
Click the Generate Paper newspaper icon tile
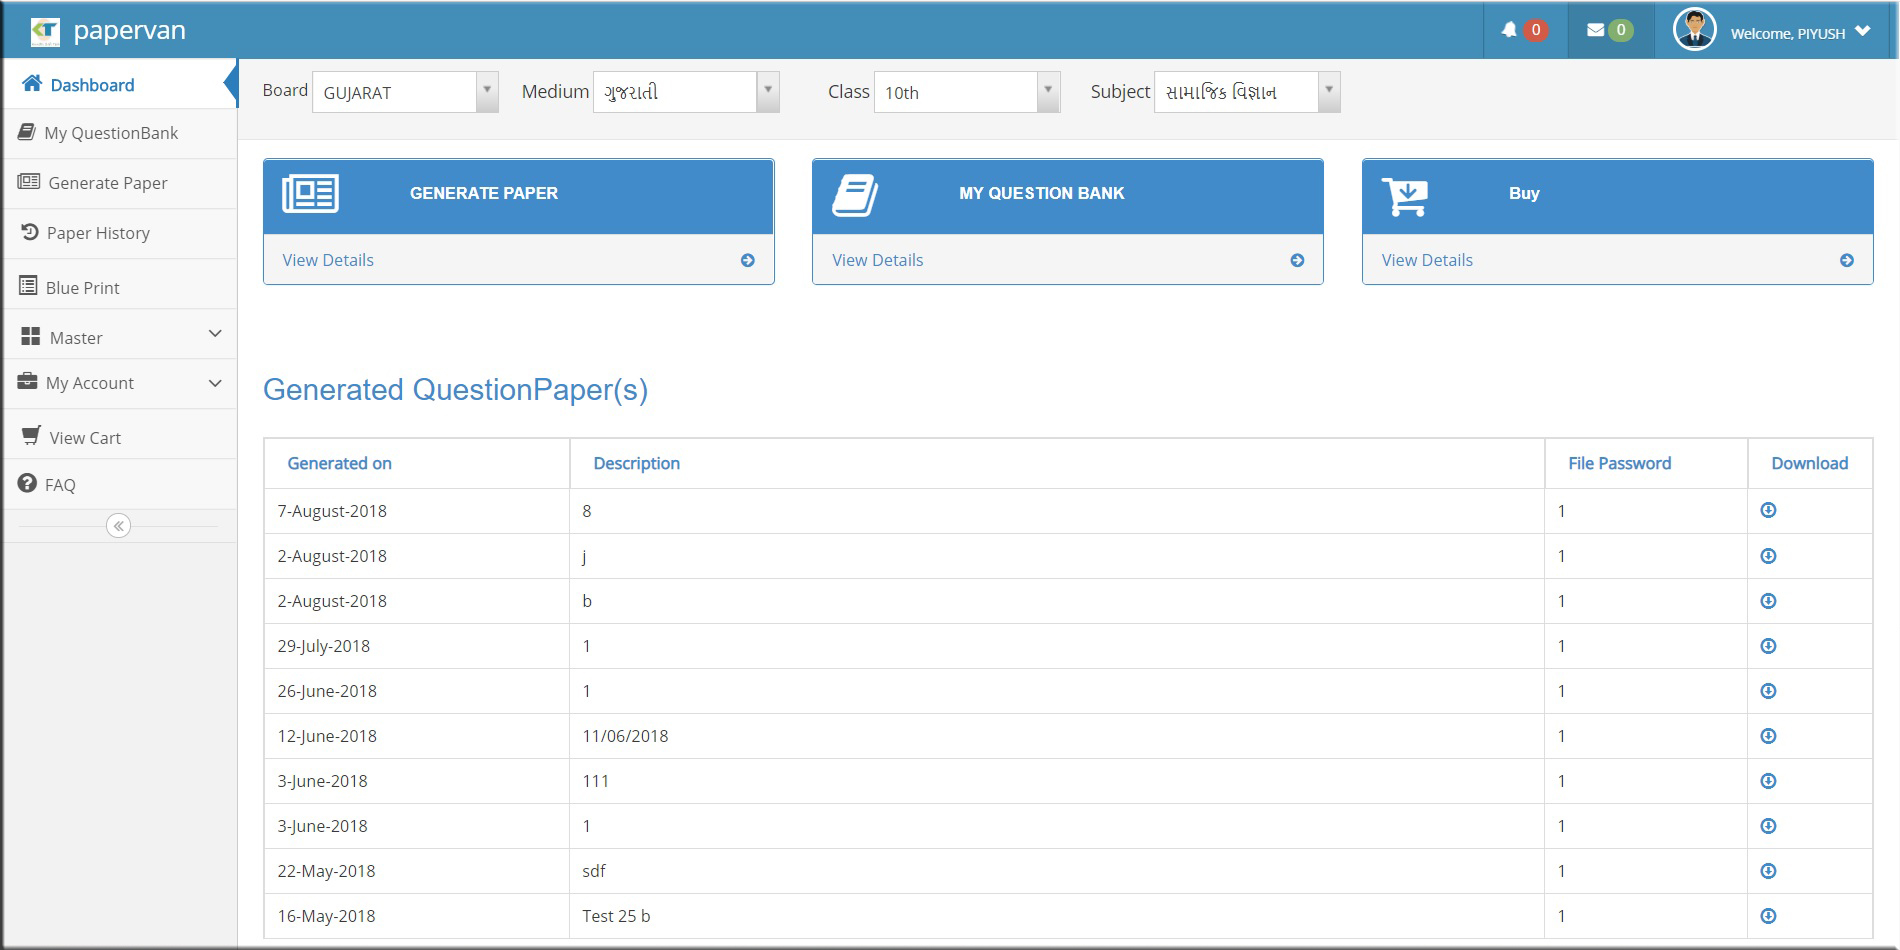click(311, 194)
